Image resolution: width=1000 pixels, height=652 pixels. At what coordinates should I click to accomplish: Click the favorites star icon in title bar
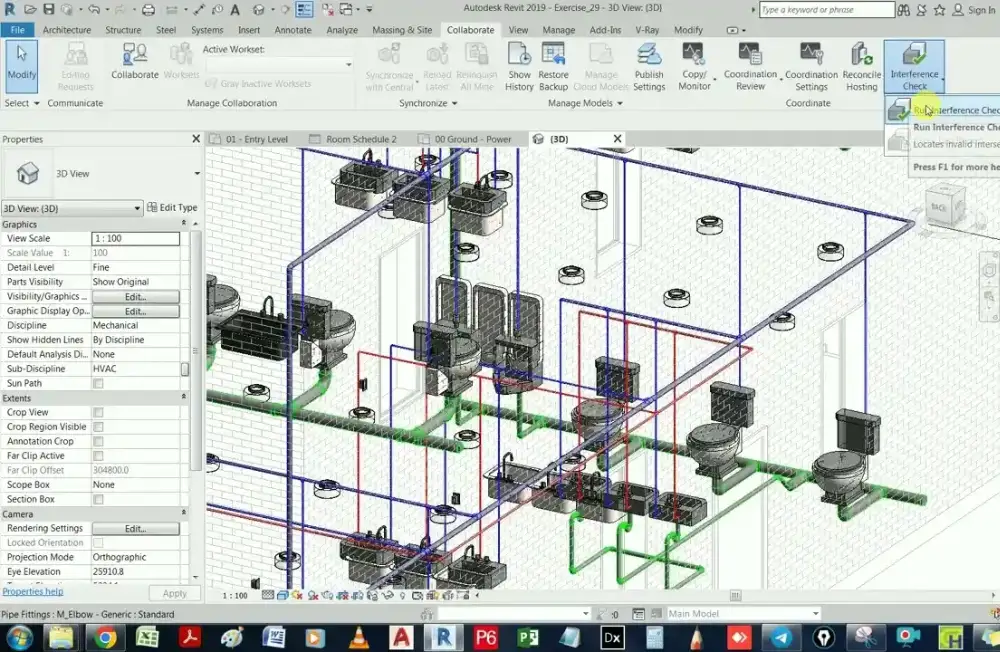939,10
